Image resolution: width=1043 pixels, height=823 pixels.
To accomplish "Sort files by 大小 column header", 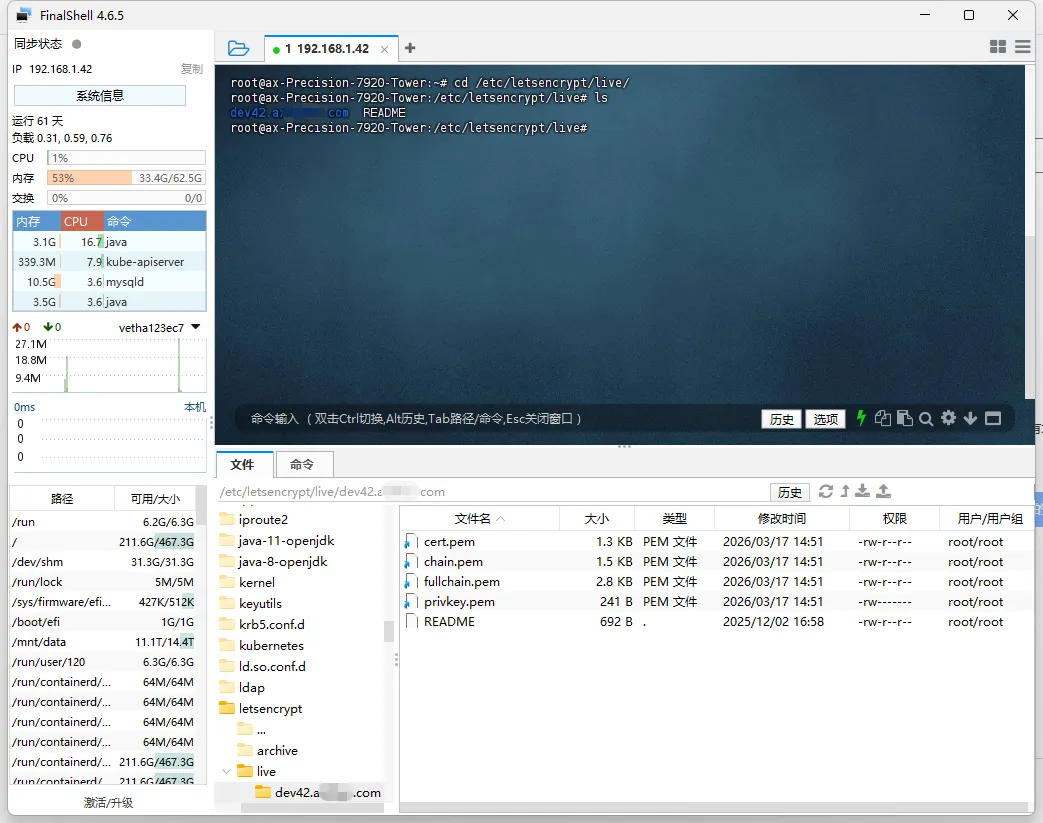I will click(x=597, y=518).
